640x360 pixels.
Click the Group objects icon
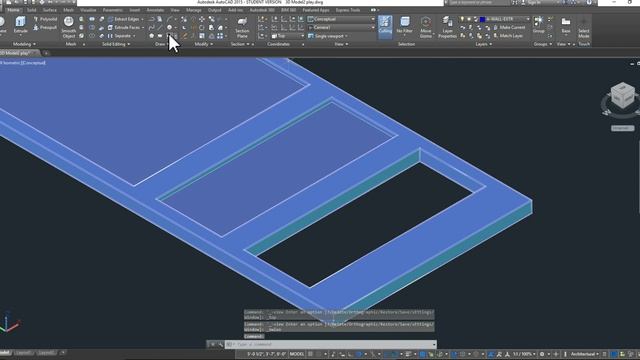539,25
